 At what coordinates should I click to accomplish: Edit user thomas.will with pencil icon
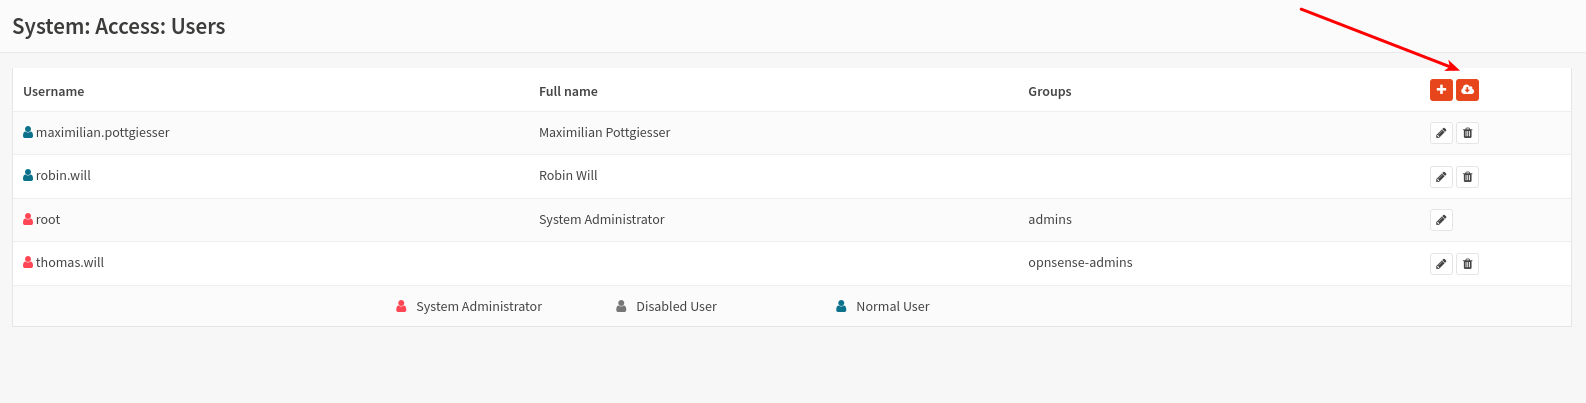click(1441, 264)
